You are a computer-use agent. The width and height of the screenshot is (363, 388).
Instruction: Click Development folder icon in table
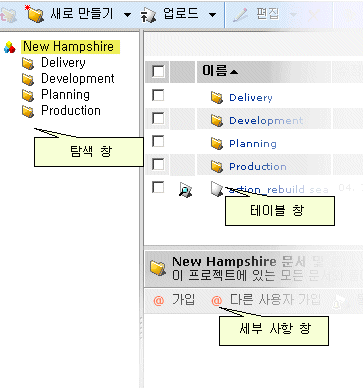217,121
